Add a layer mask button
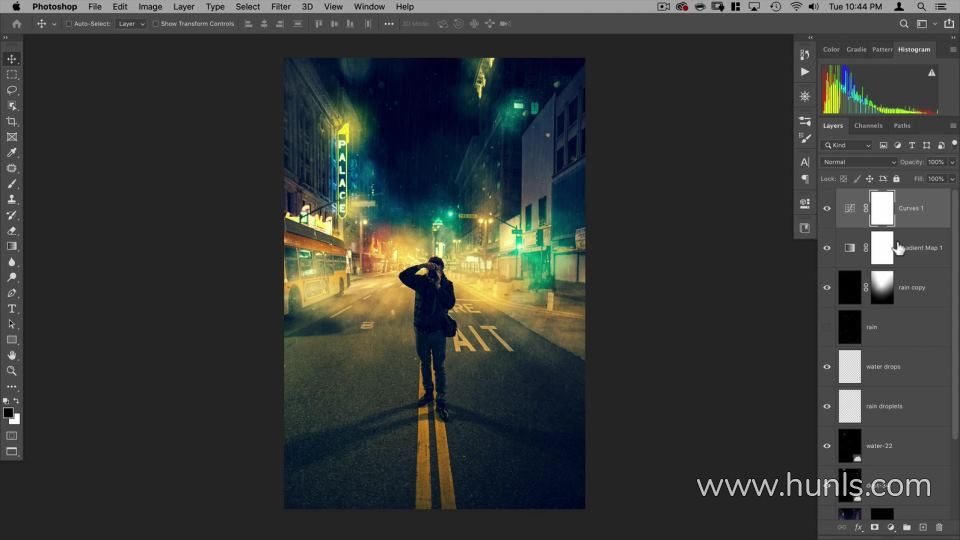 tap(874, 527)
